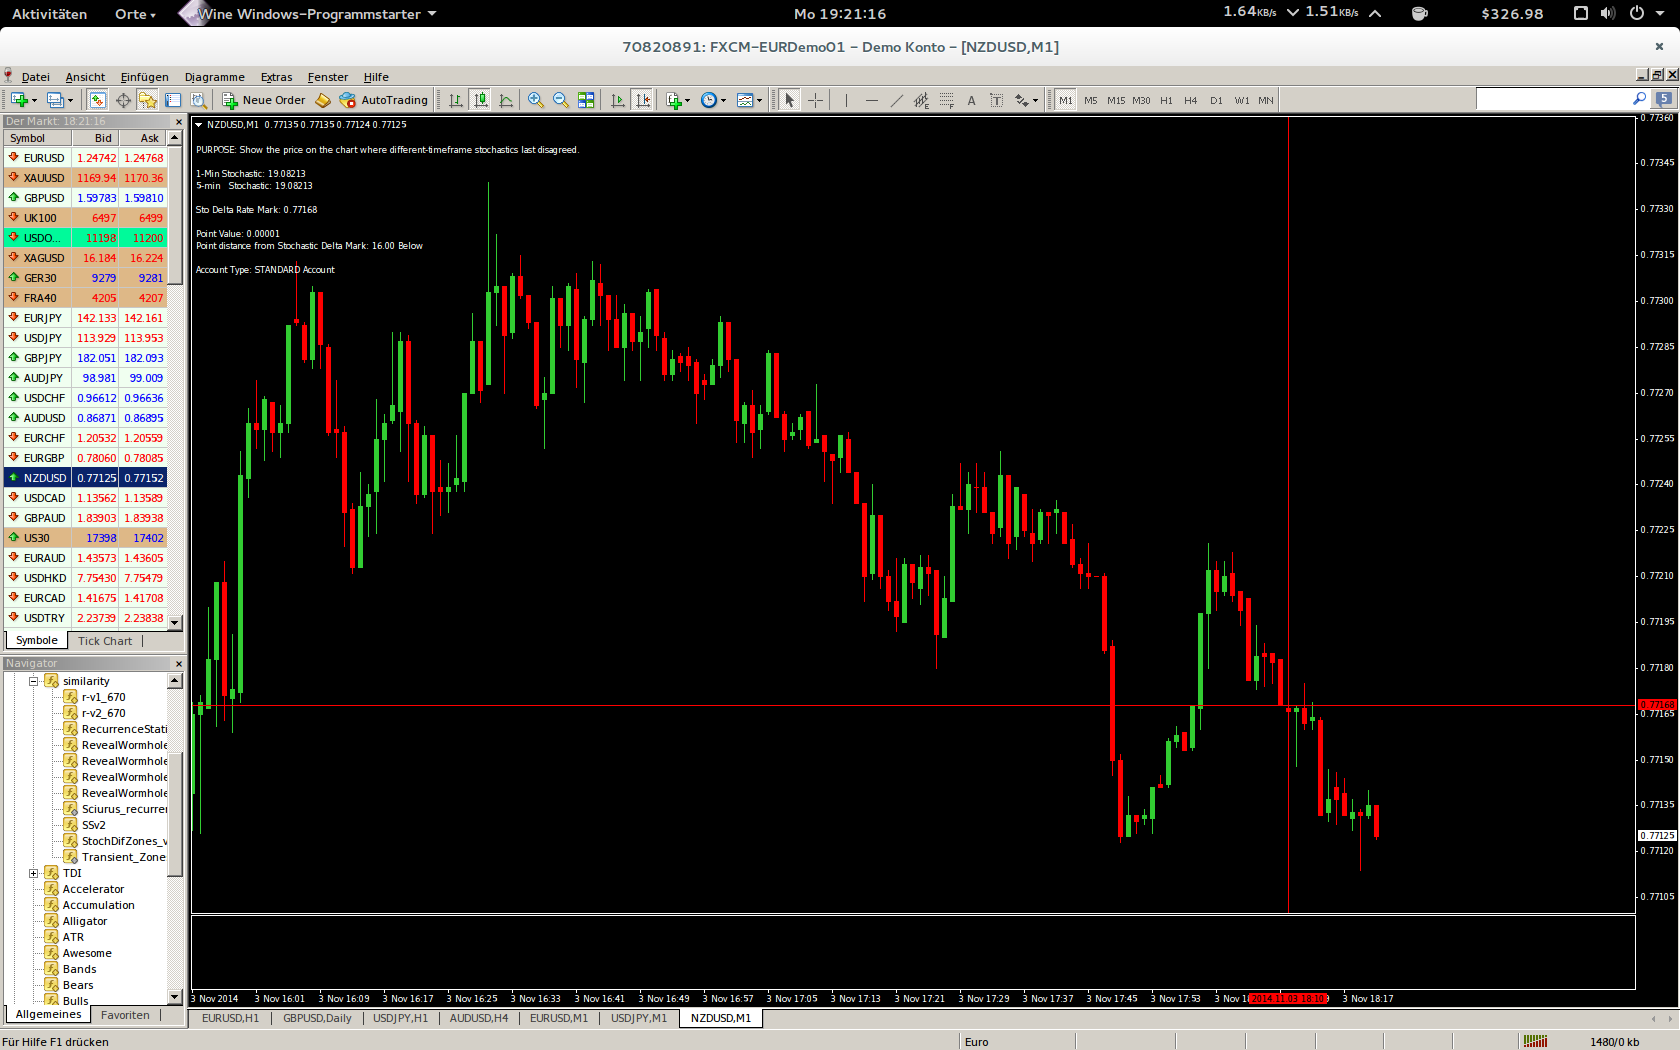Screen dimensions: 1680x1050
Task: Click the Neue Order button
Action: coord(264,100)
